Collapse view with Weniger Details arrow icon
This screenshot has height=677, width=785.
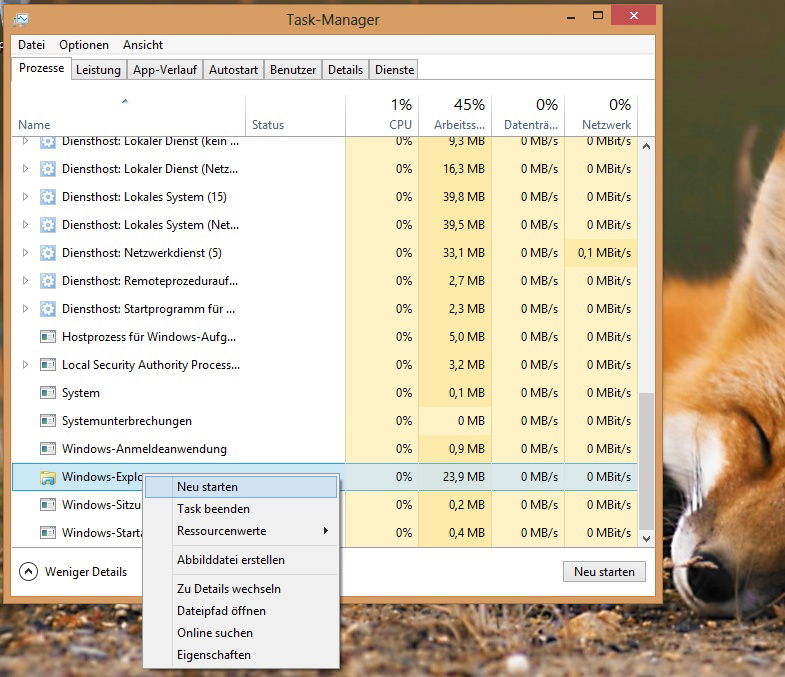28,571
